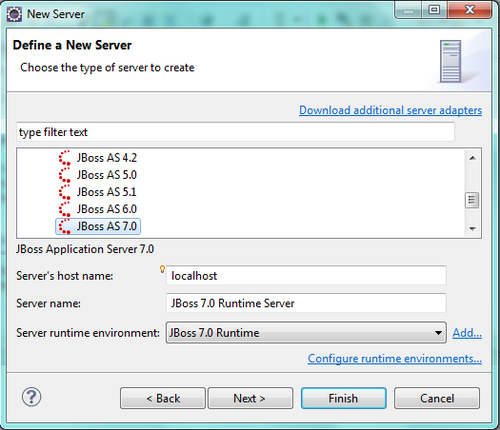Click the Eclipse icon in title bar

[x=14, y=14]
